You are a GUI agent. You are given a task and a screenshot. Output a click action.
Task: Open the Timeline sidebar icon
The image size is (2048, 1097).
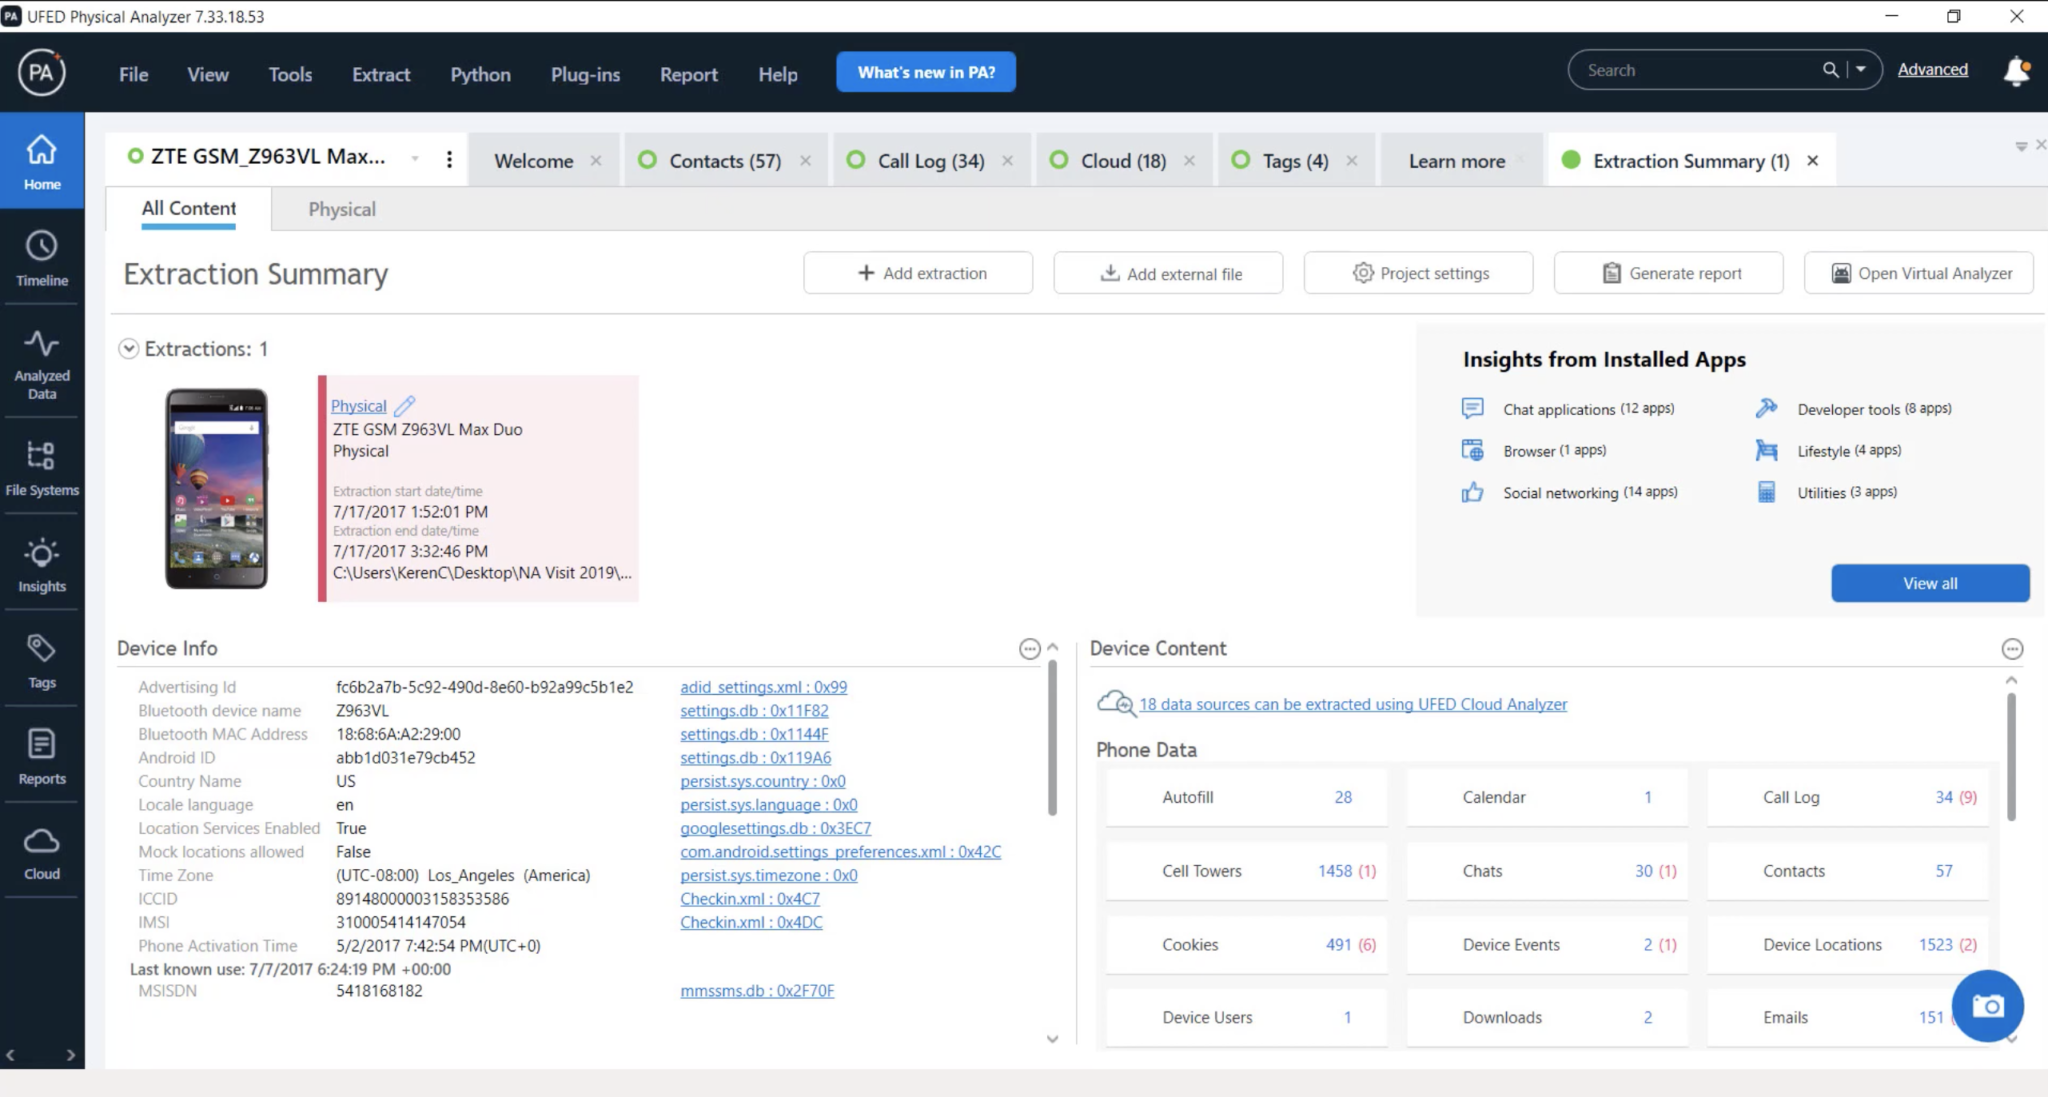point(42,258)
